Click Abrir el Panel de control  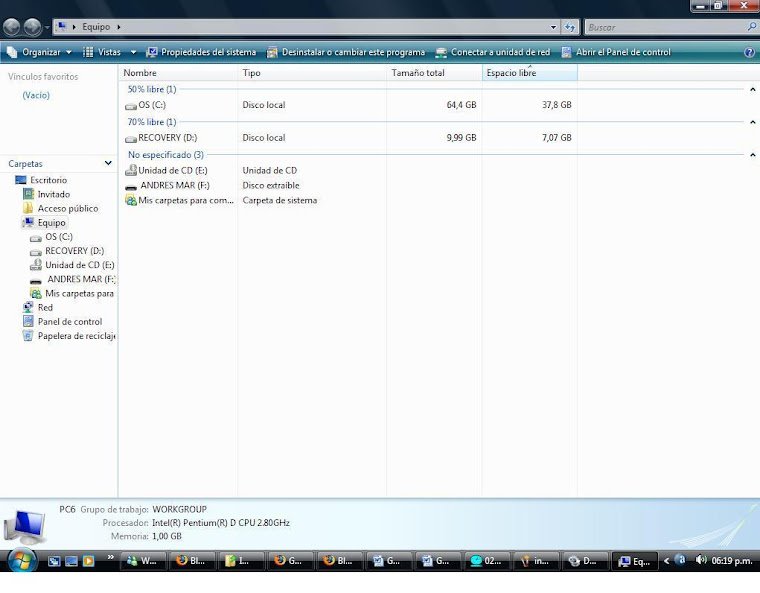[616, 52]
